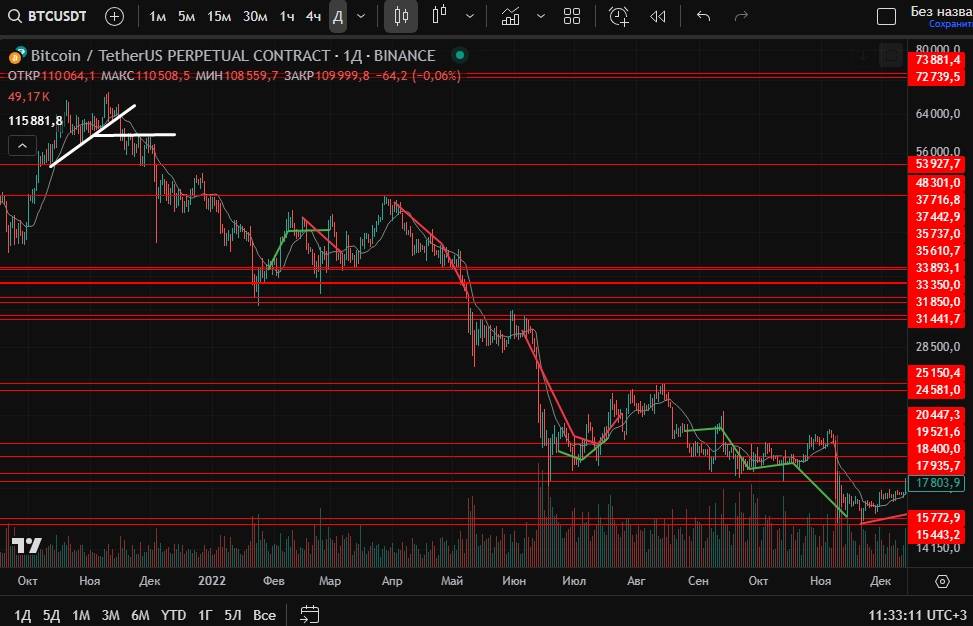
Task: Click the BTCUSDT symbol search button
Action: [47, 16]
